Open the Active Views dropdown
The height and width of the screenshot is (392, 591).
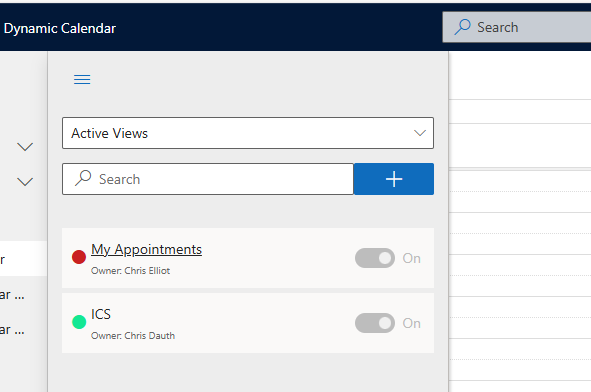pos(248,133)
